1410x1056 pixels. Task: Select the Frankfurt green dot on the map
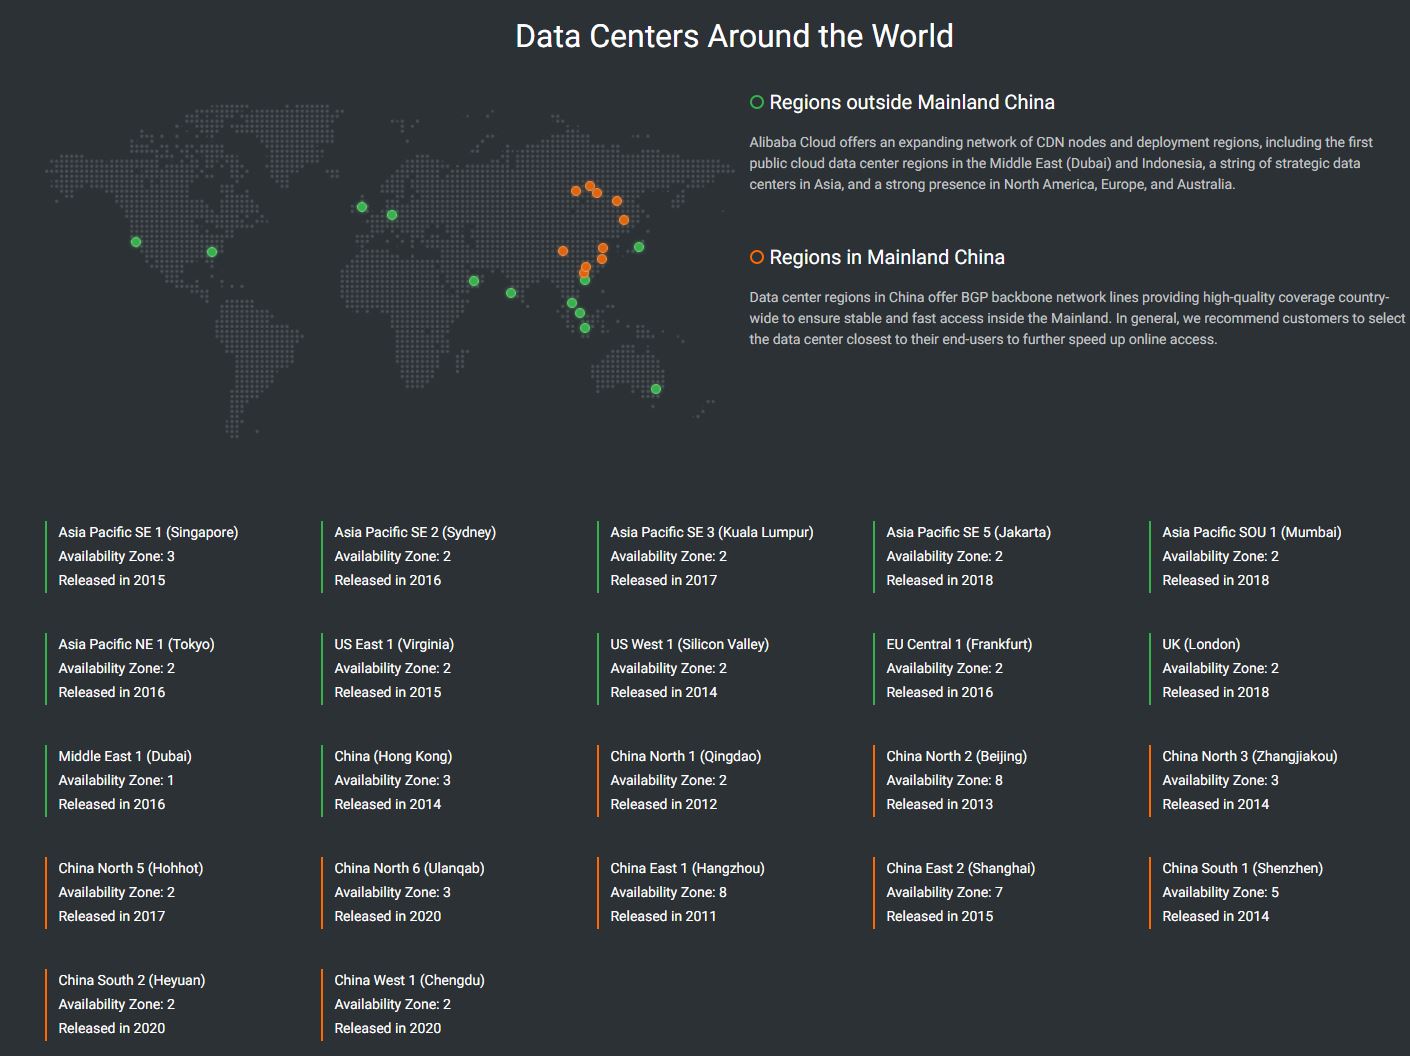(392, 215)
